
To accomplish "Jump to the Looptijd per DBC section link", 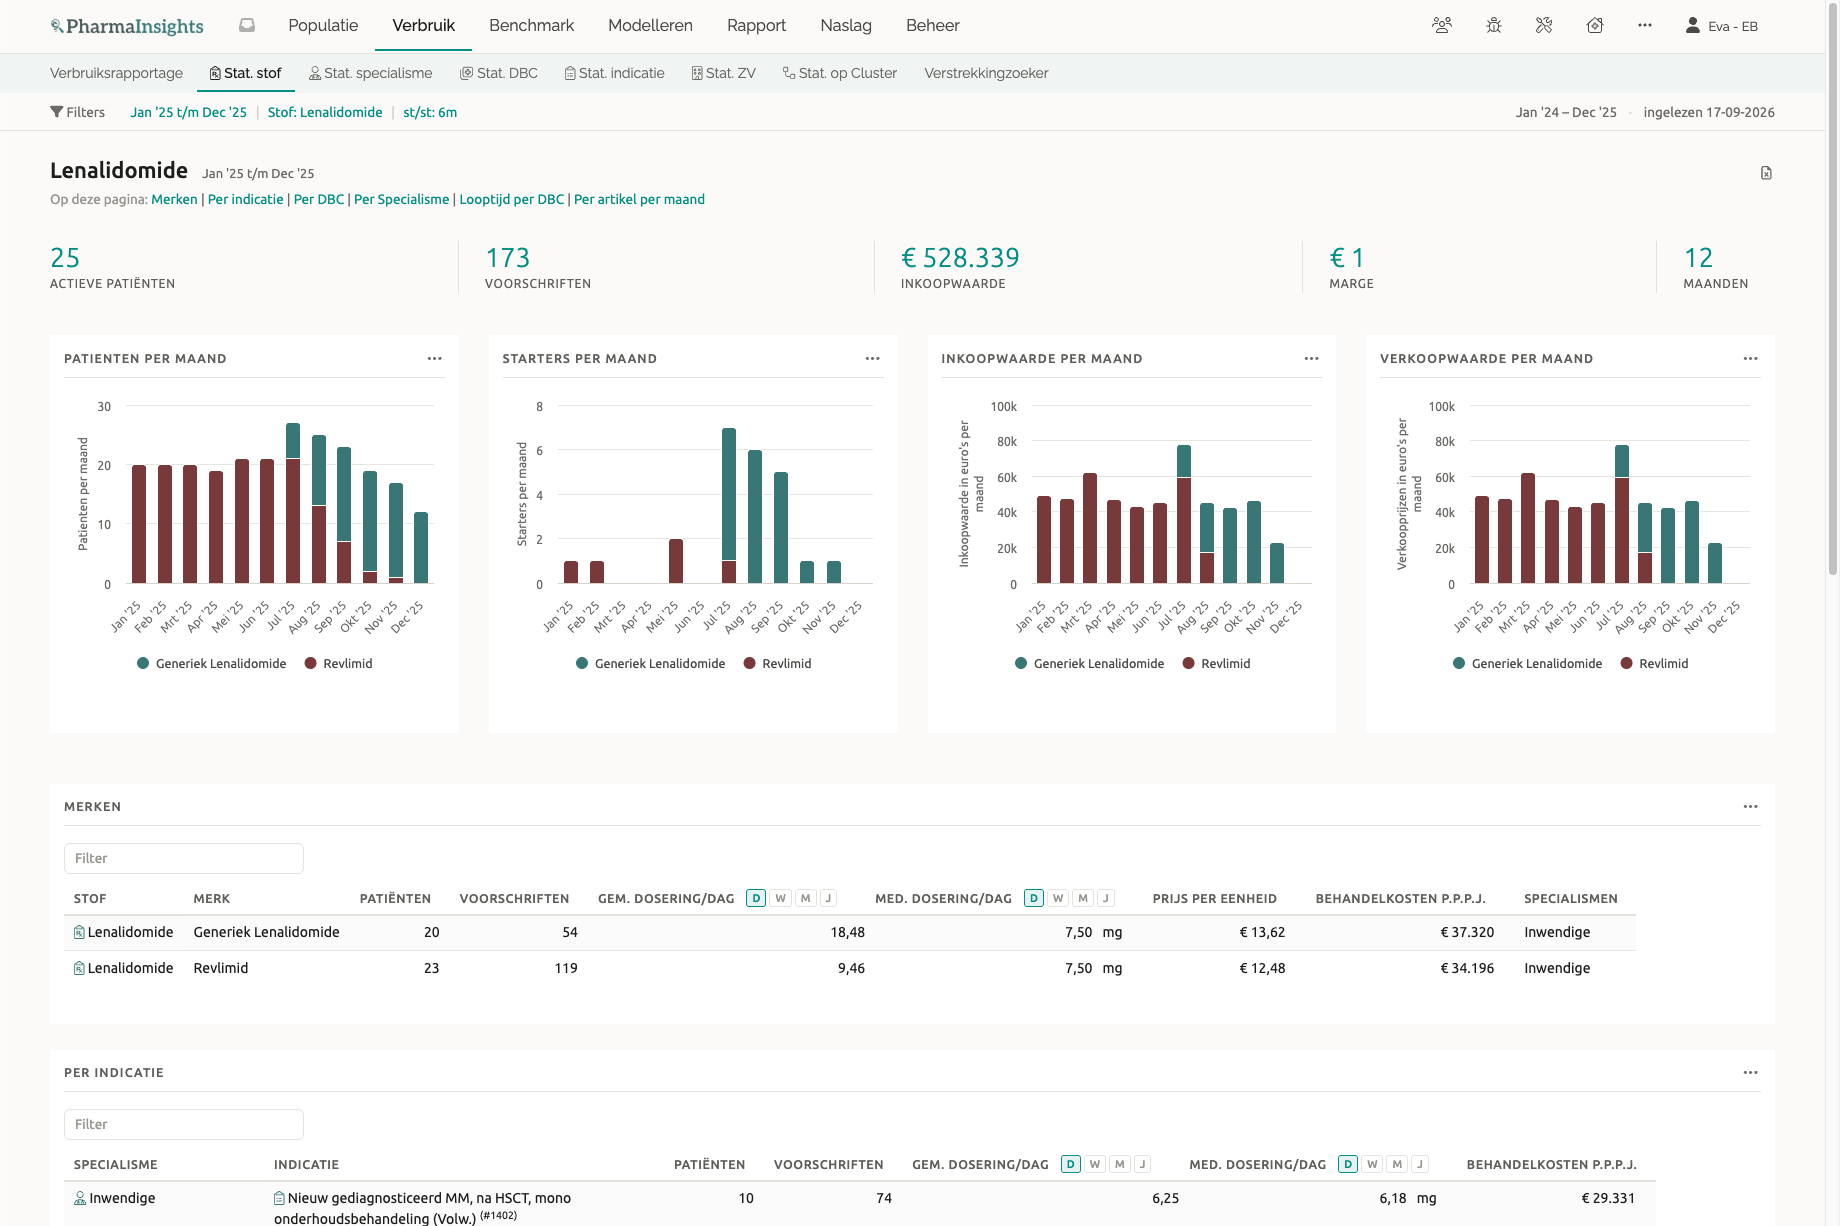I will [512, 199].
